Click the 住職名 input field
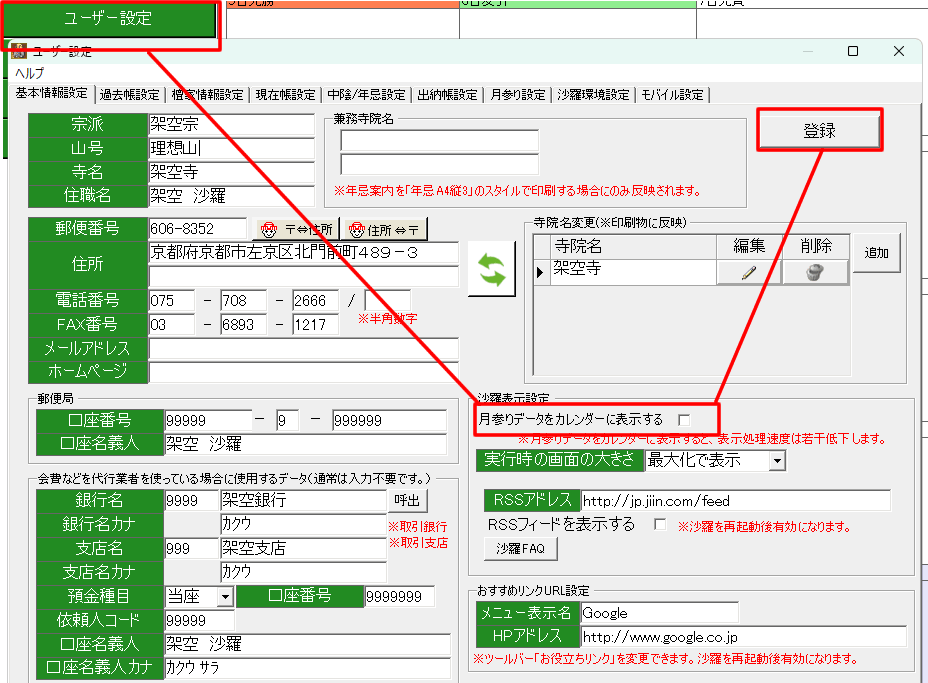Image resolution: width=928 pixels, height=683 pixels. (231, 196)
